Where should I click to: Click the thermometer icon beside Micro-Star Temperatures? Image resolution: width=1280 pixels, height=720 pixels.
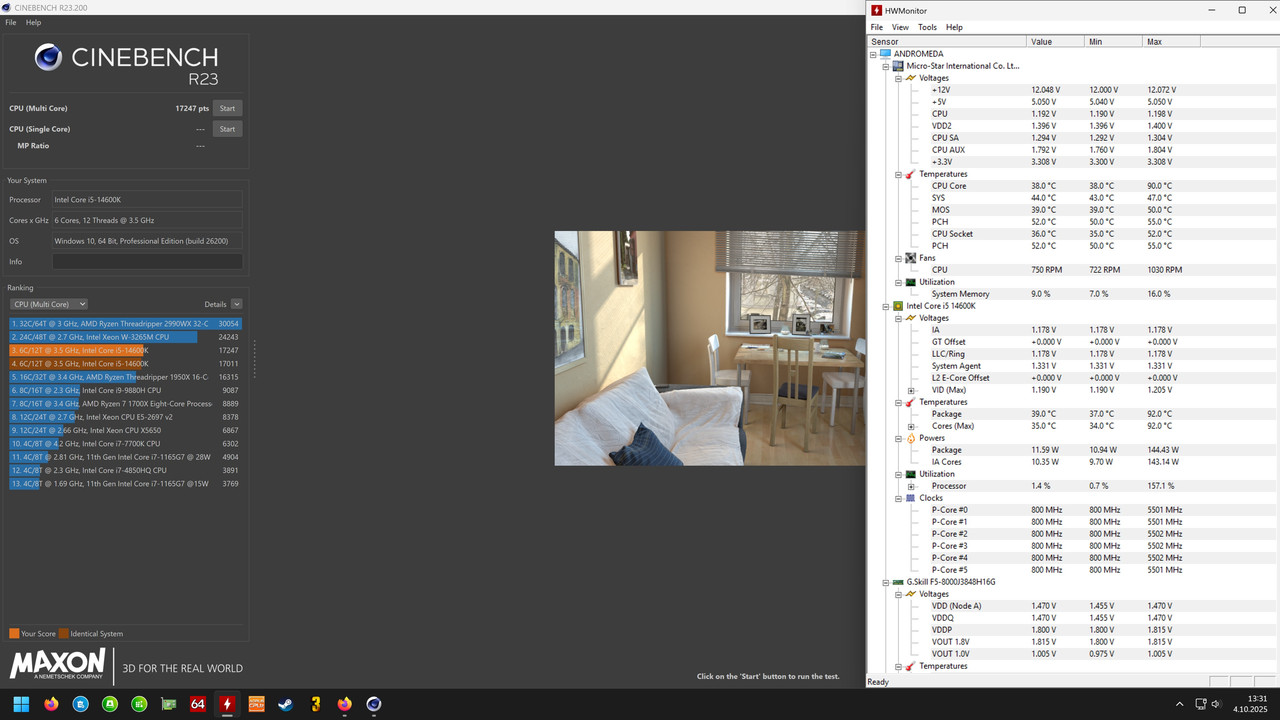911,174
